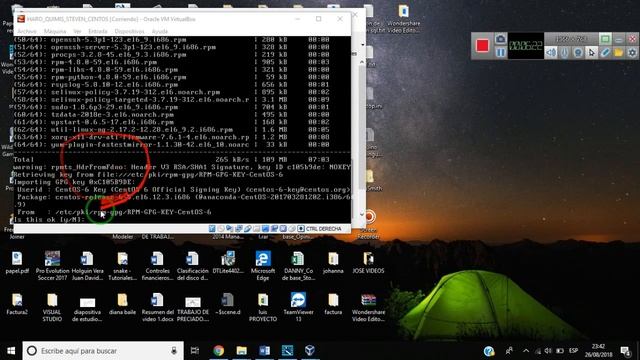This screenshot has height=360, width=640.
Task: Select the Controles financieros Word document
Action: 158,266
